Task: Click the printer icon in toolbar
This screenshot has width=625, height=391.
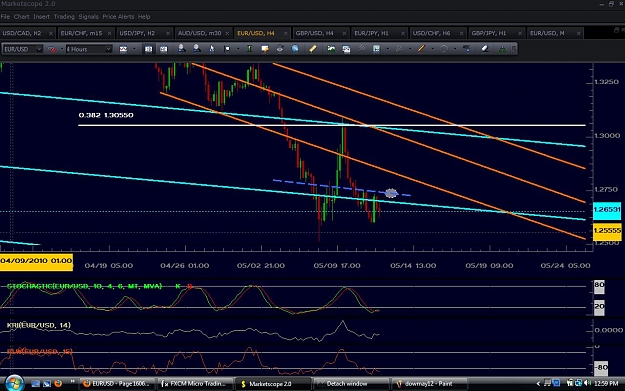Action: [280, 49]
